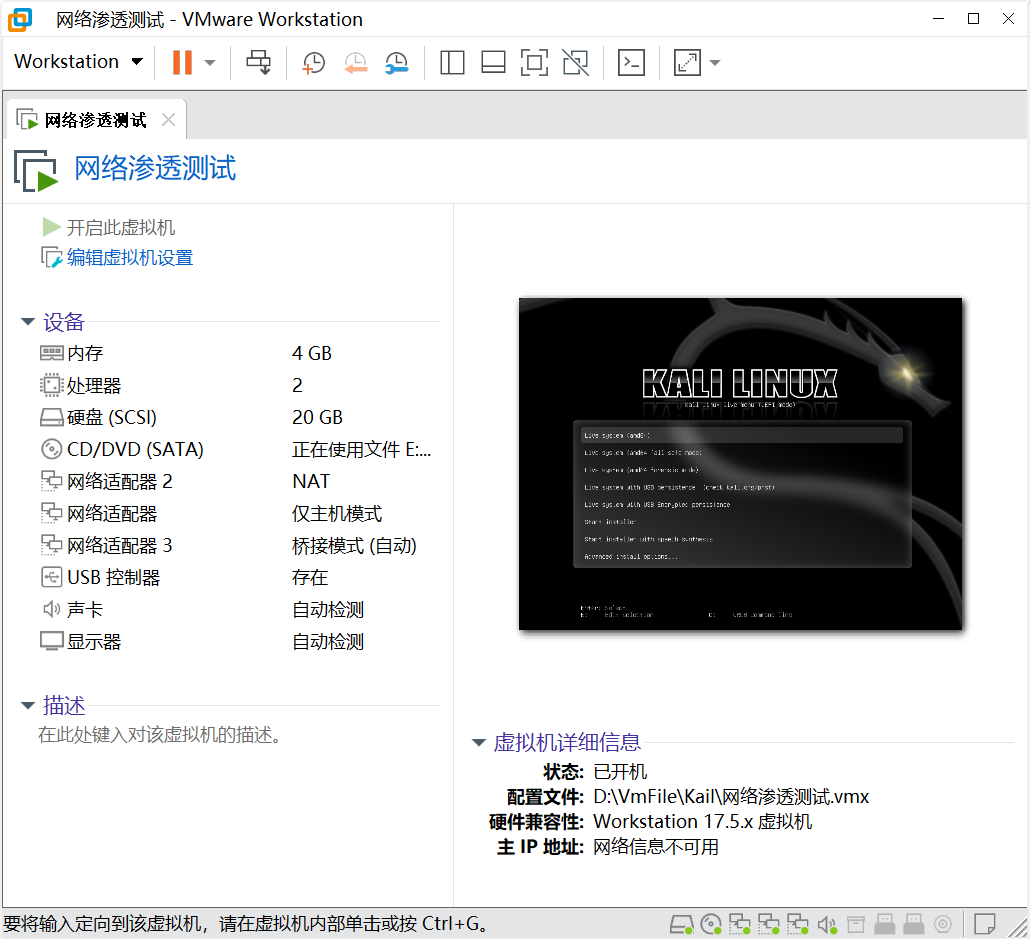Click the first USB device status icon
Image resolution: width=1030 pixels, height=939 pixels.
884,925
